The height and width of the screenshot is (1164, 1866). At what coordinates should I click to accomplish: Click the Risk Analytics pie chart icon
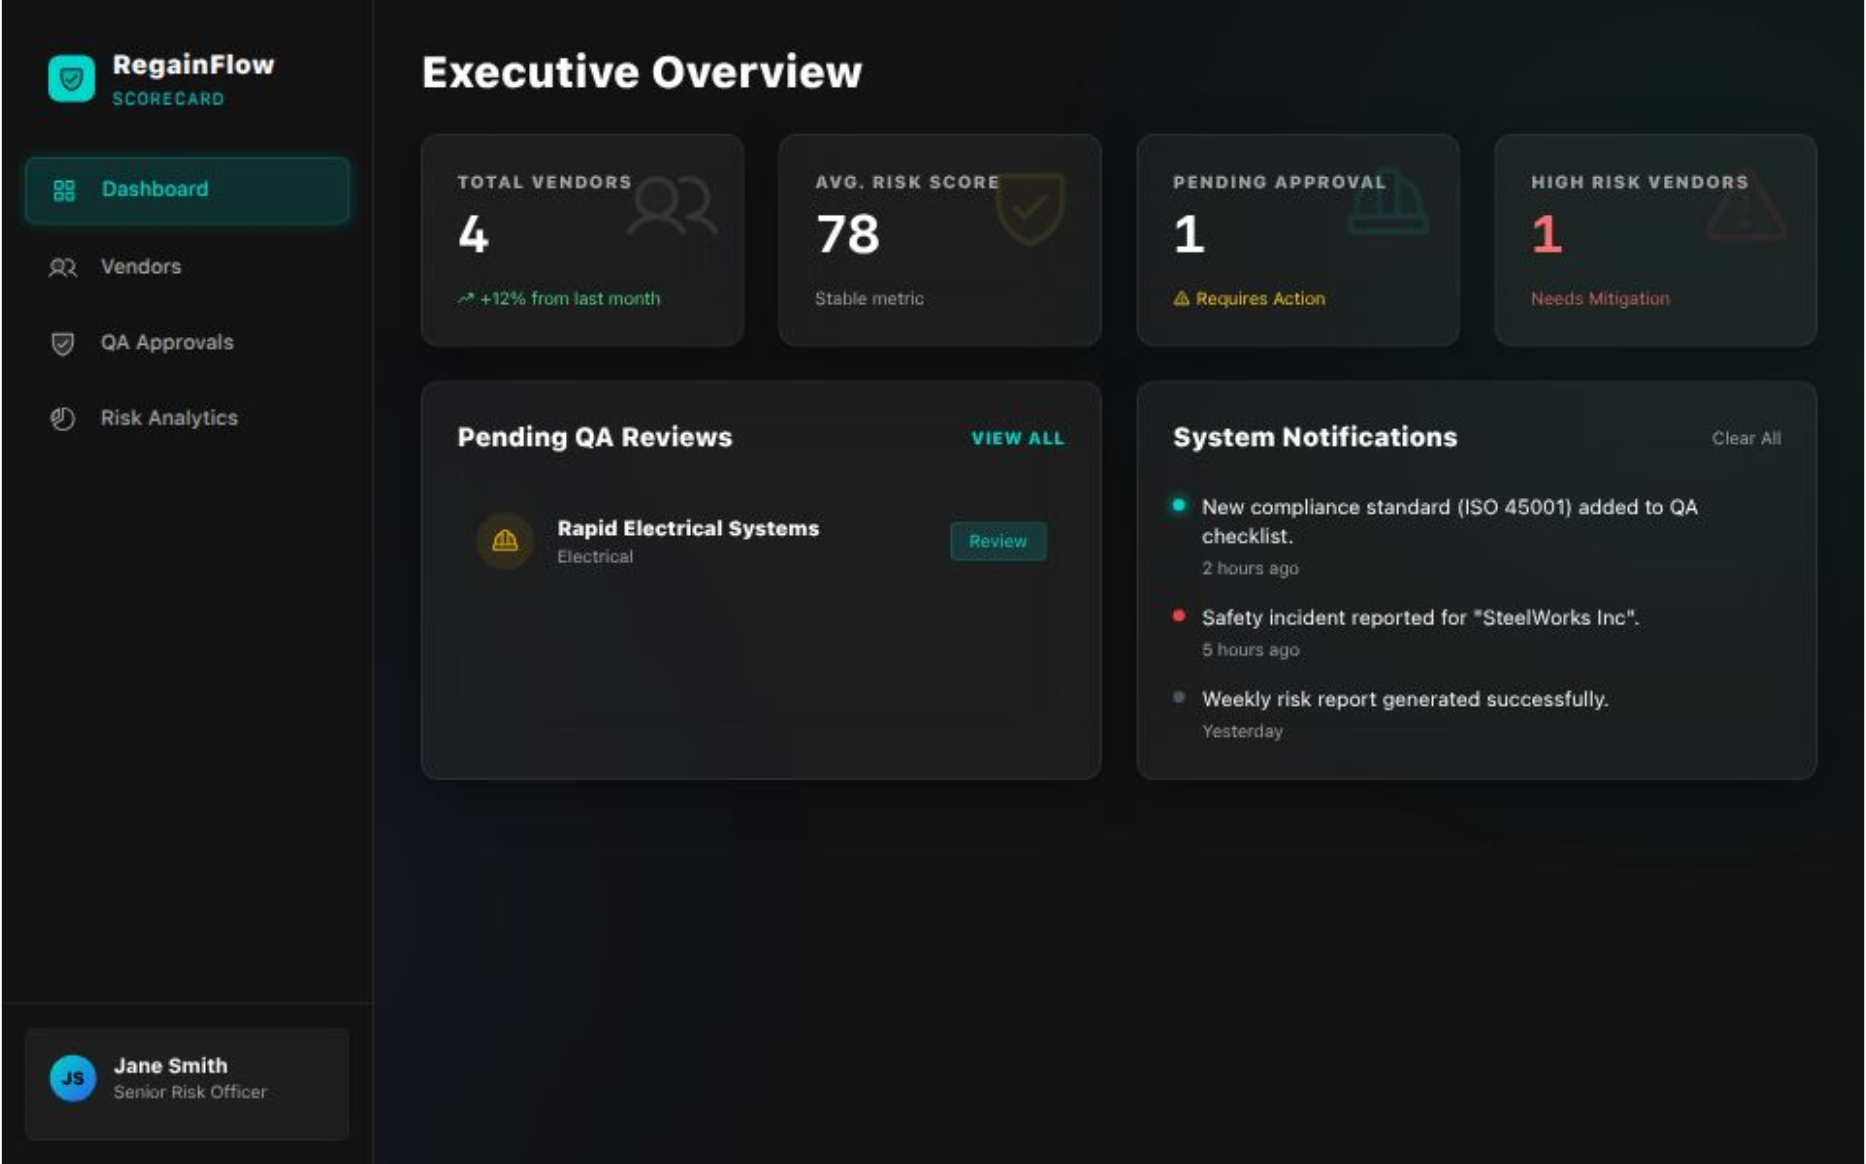(61, 418)
